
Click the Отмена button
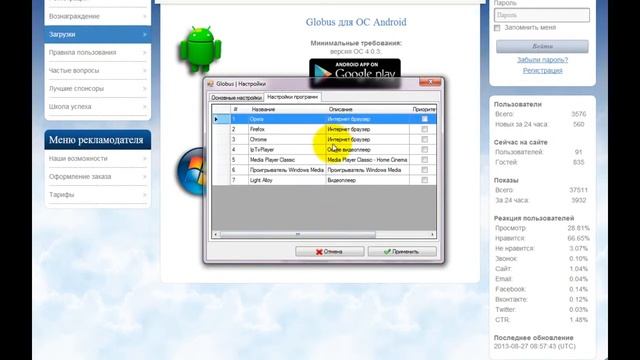(x=330, y=252)
